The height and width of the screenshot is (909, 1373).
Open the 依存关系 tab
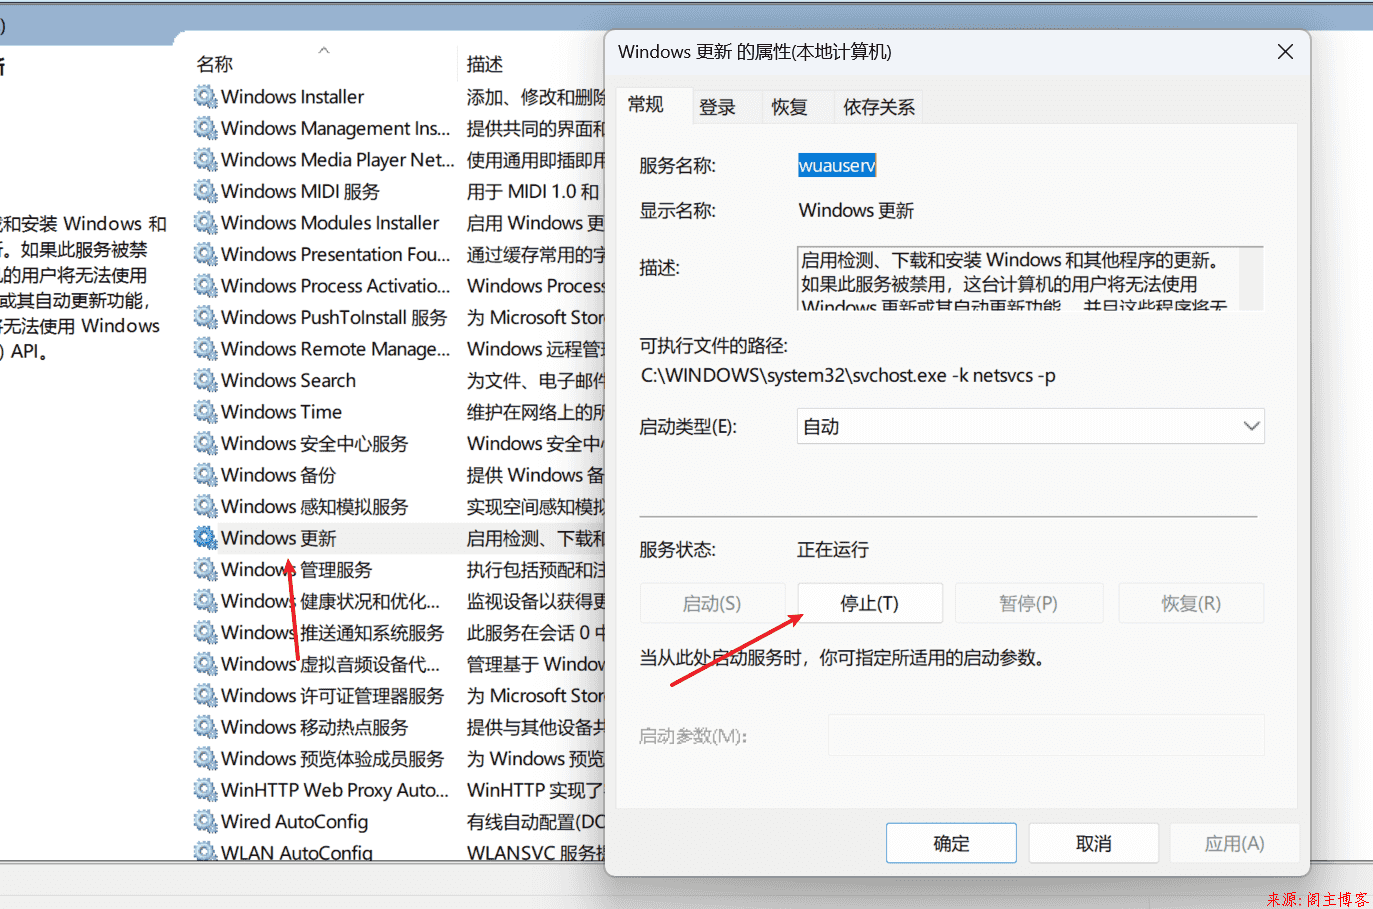pyautogui.click(x=878, y=107)
